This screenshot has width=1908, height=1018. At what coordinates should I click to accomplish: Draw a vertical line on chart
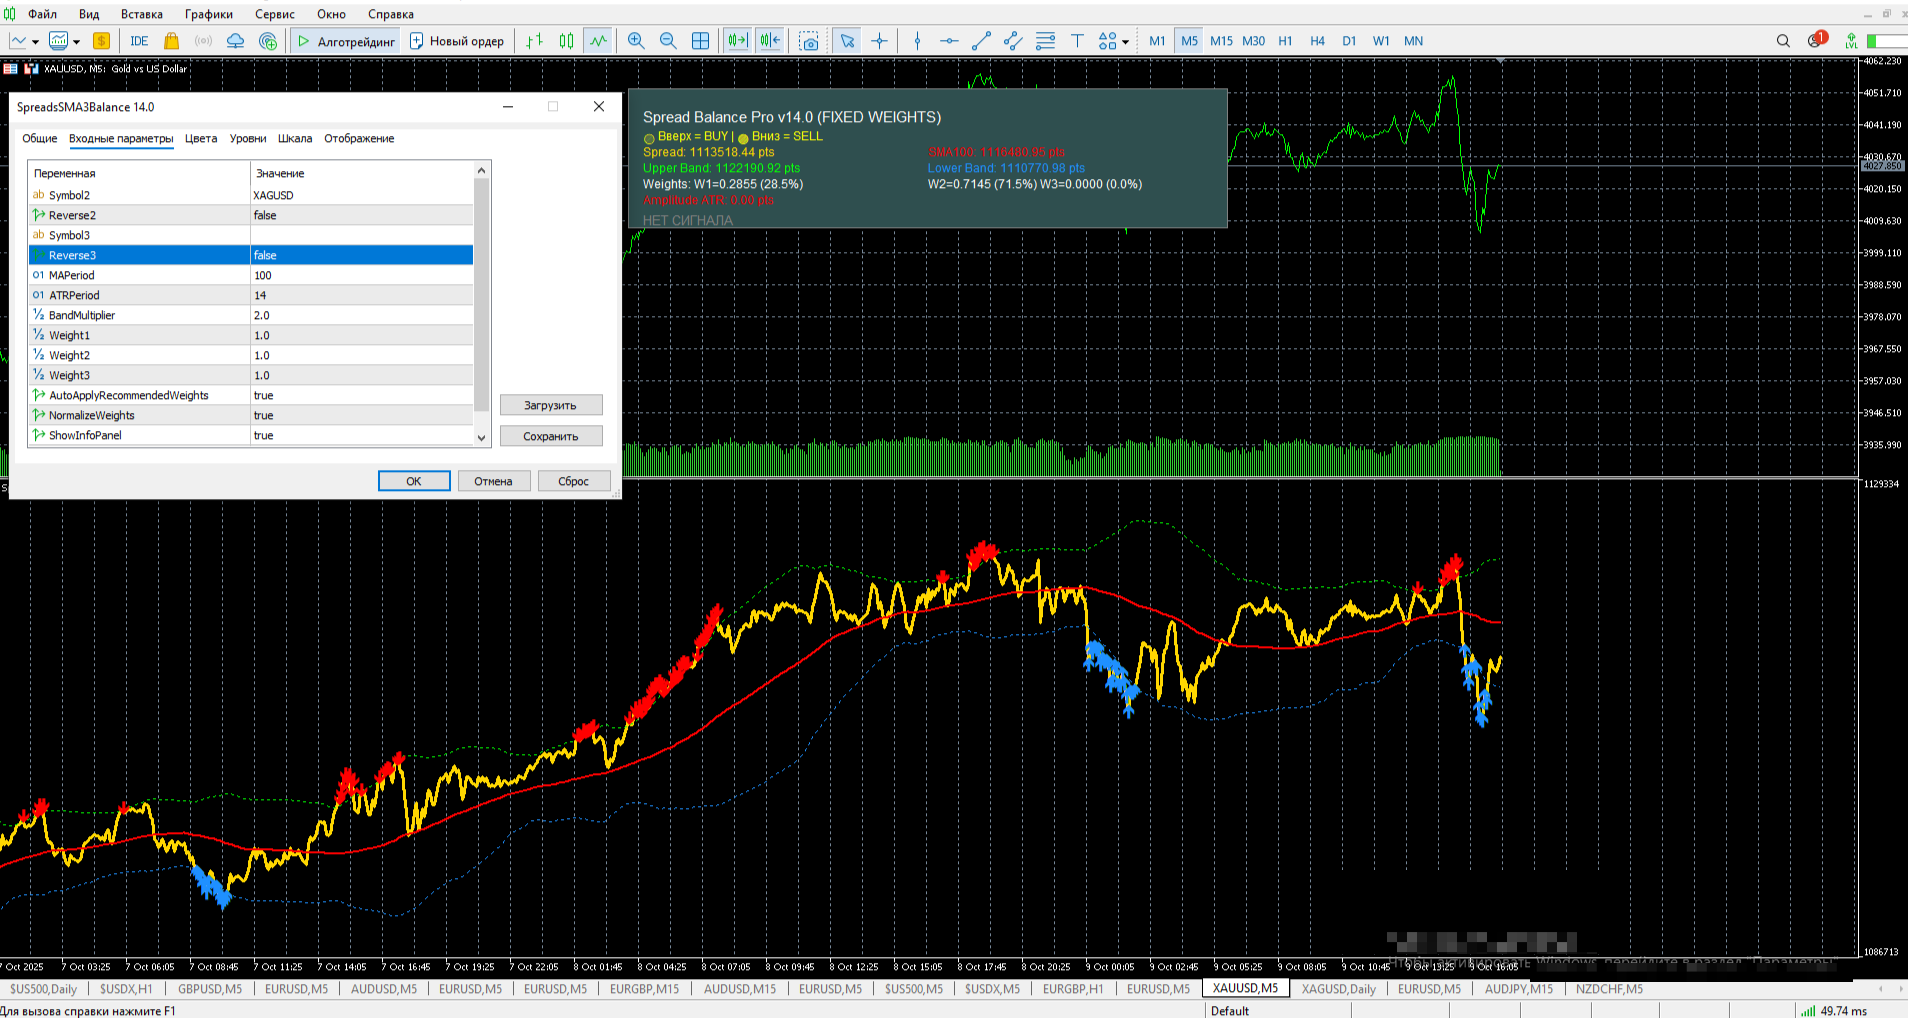pos(917,41)
